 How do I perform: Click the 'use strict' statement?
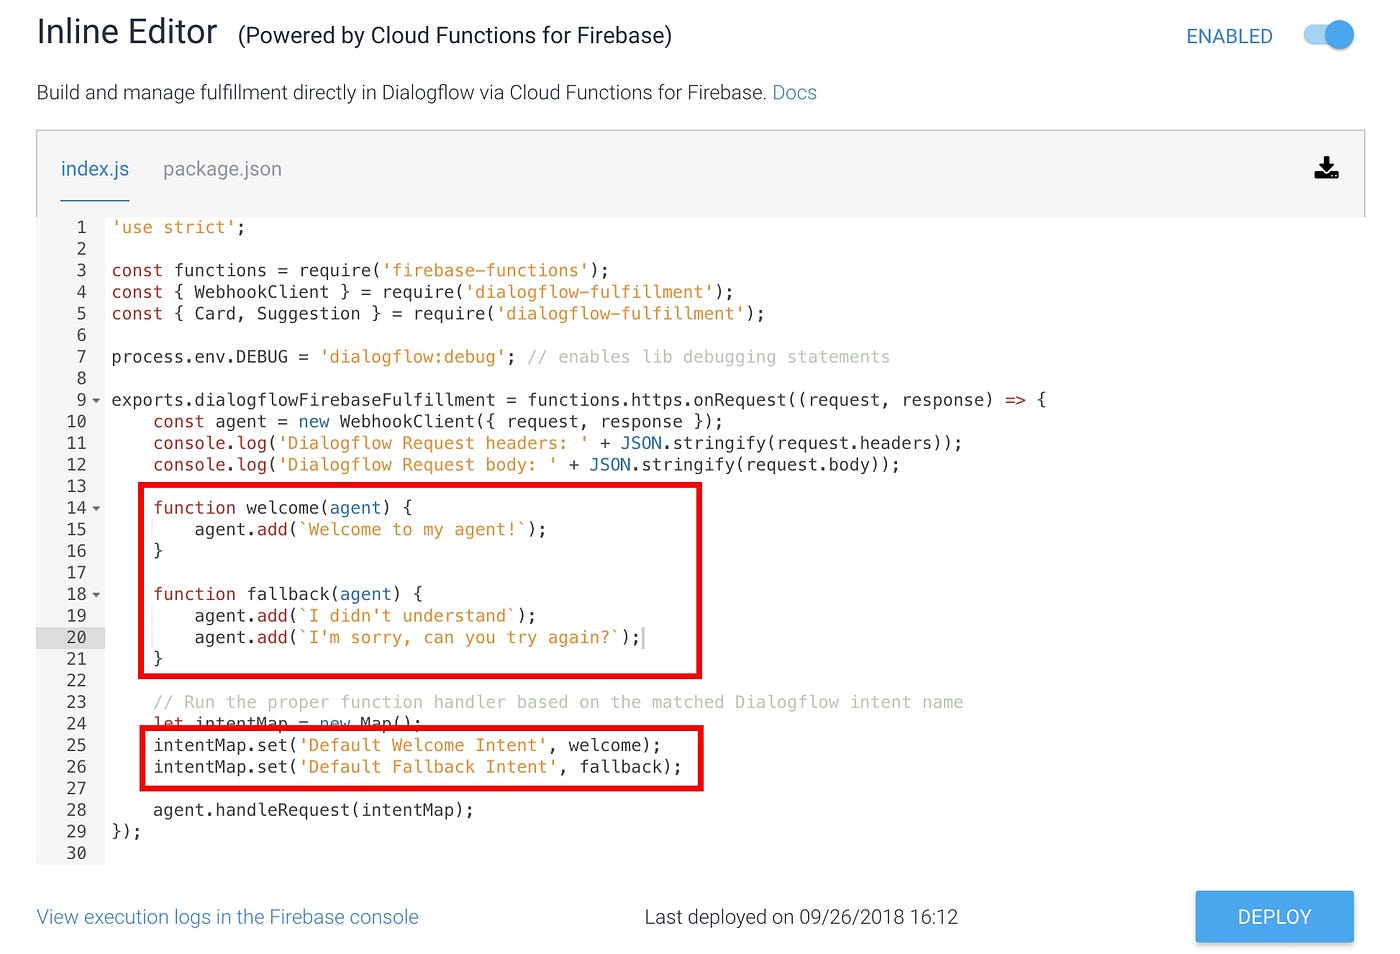pos(178,227)
